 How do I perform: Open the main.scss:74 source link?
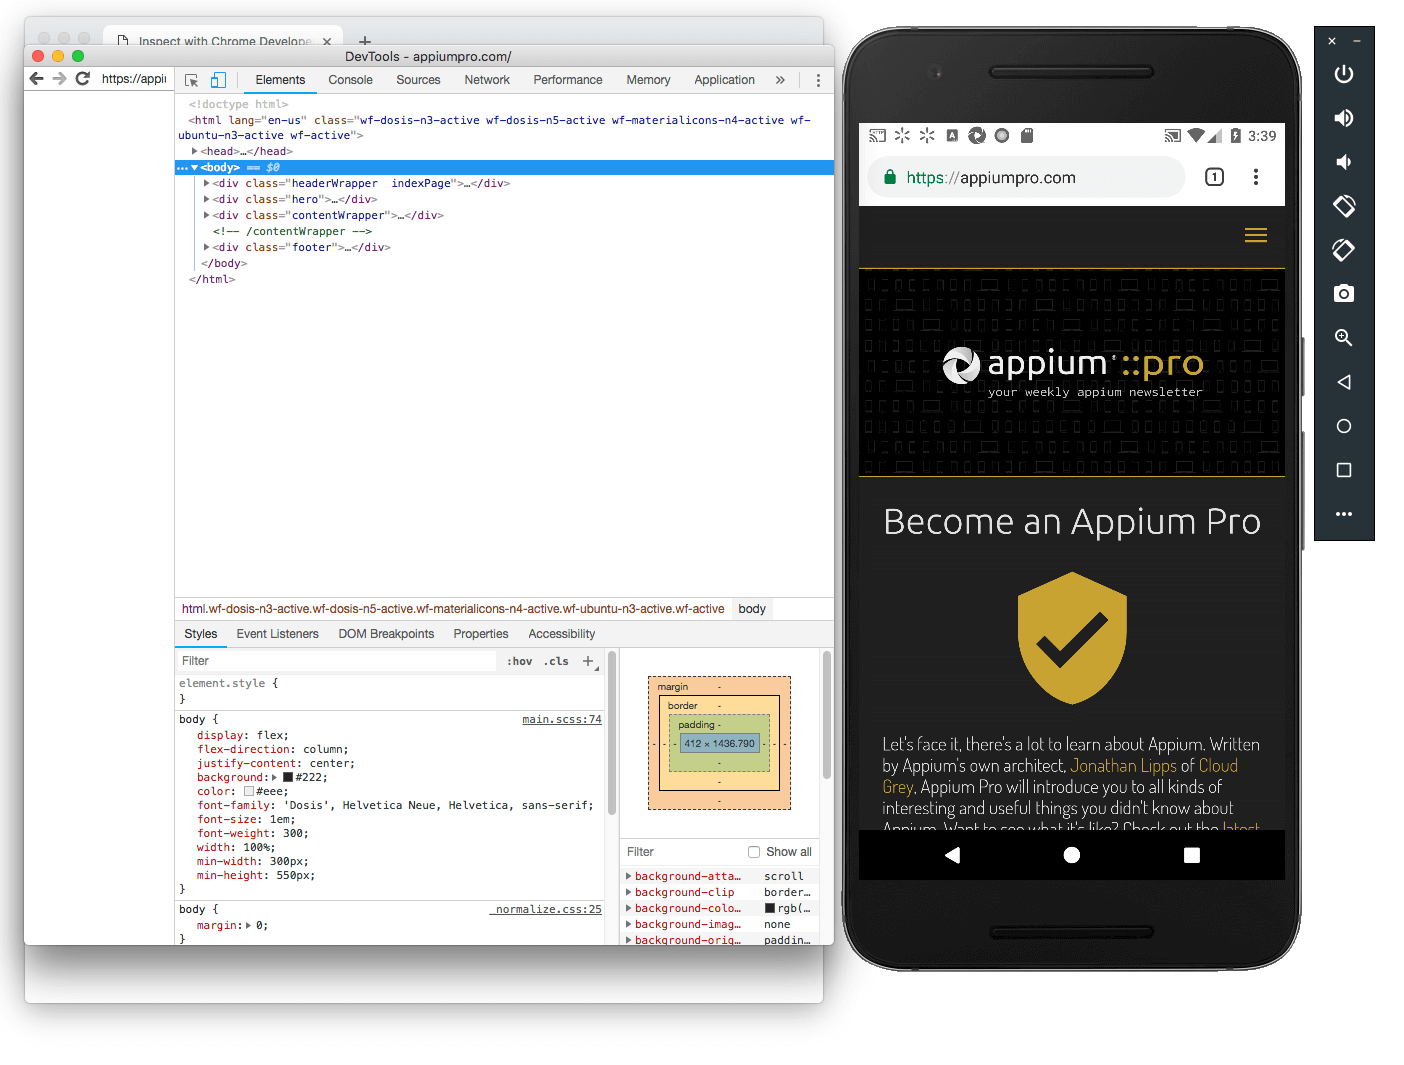[x=562, y=719]
